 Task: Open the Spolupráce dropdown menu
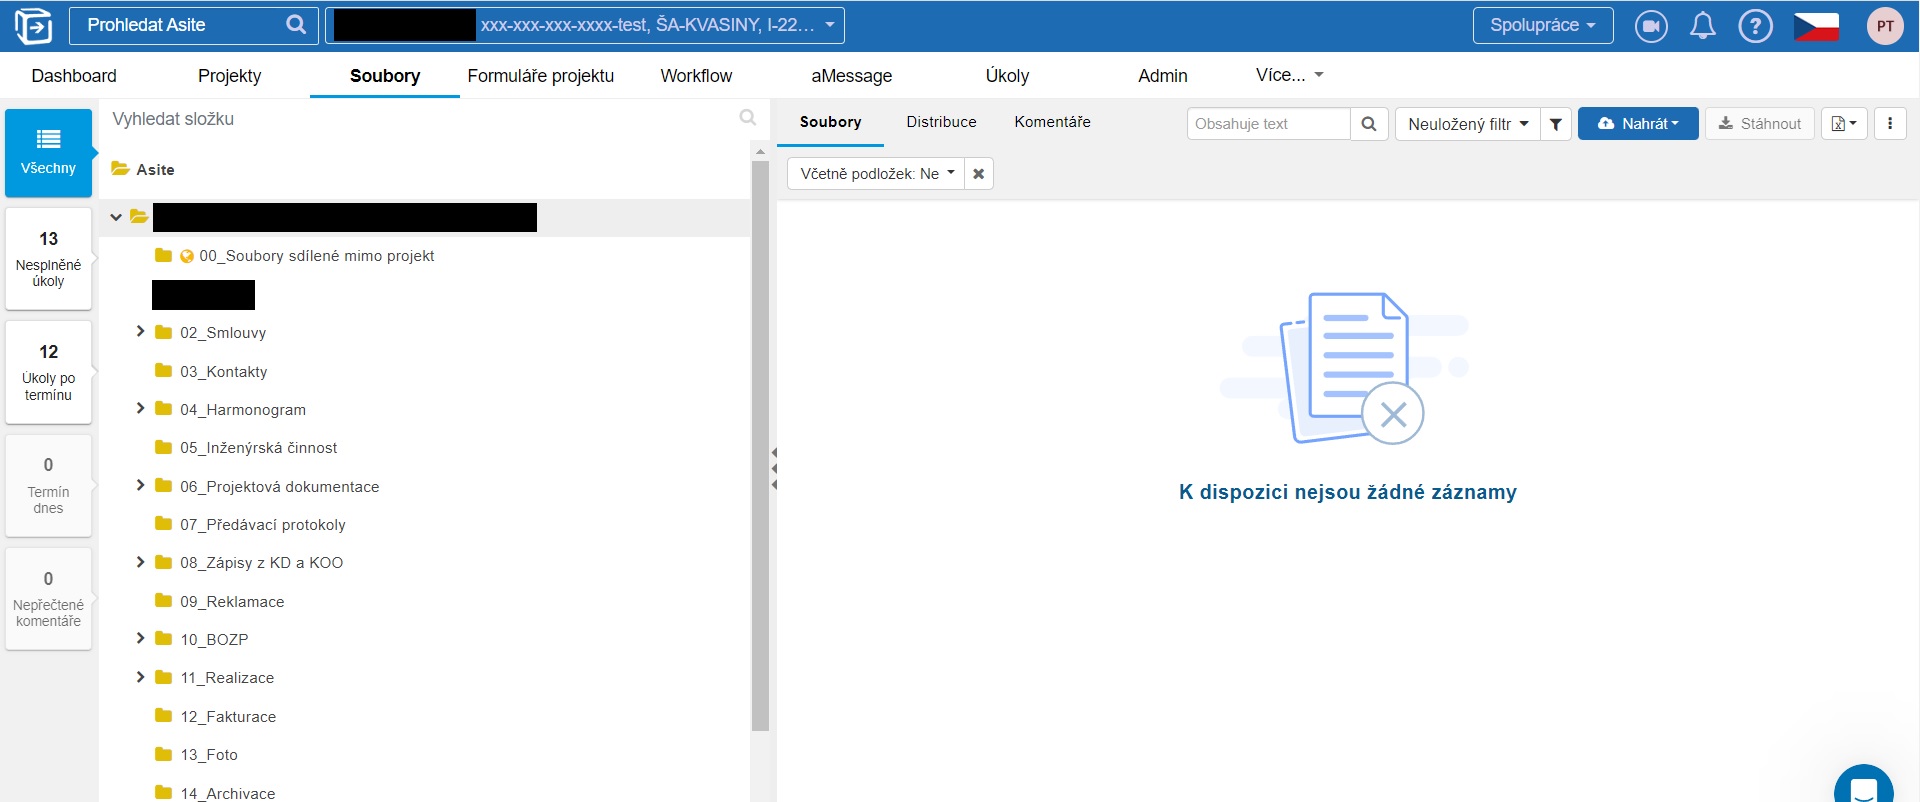(x=1542, y=26)
